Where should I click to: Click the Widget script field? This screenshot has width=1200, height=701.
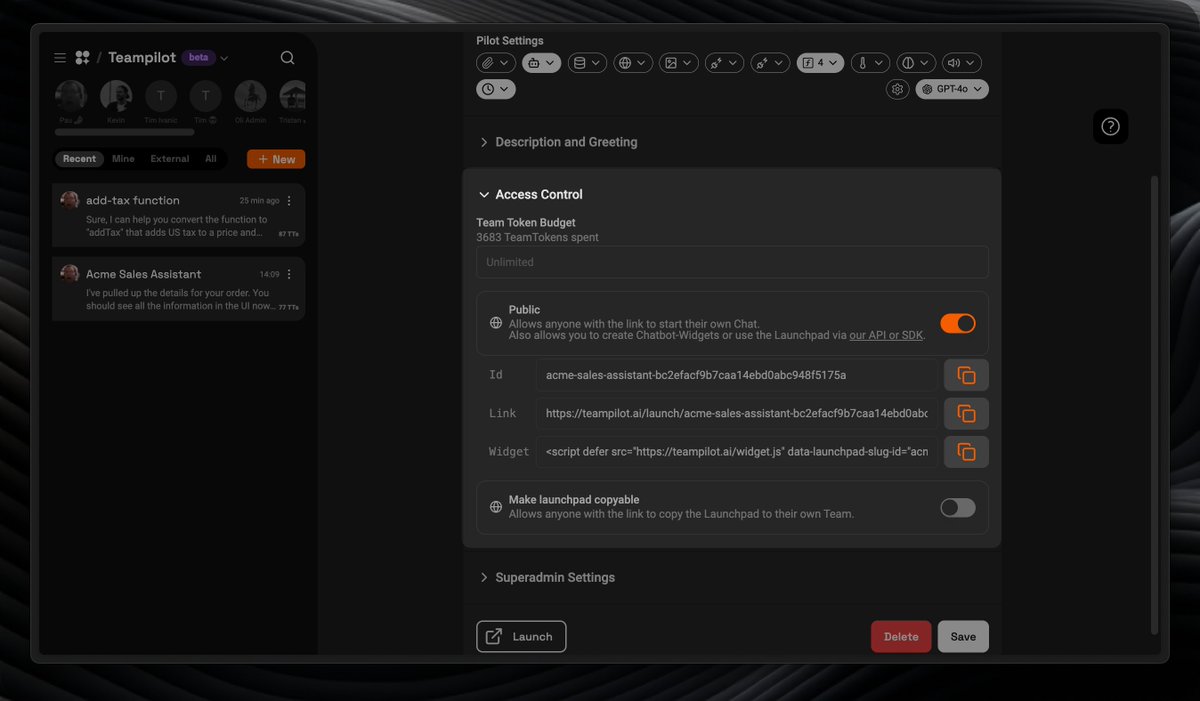pyautogui.click(x=737, y=451)
